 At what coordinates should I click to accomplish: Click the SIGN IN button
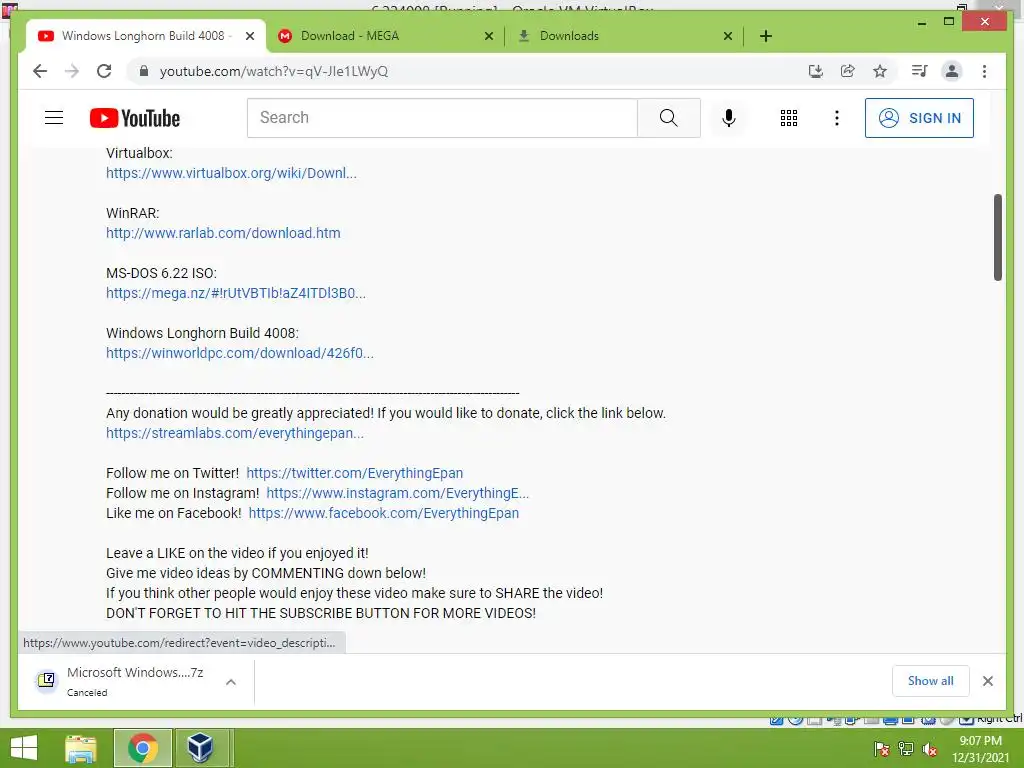(x=919, y=118)
